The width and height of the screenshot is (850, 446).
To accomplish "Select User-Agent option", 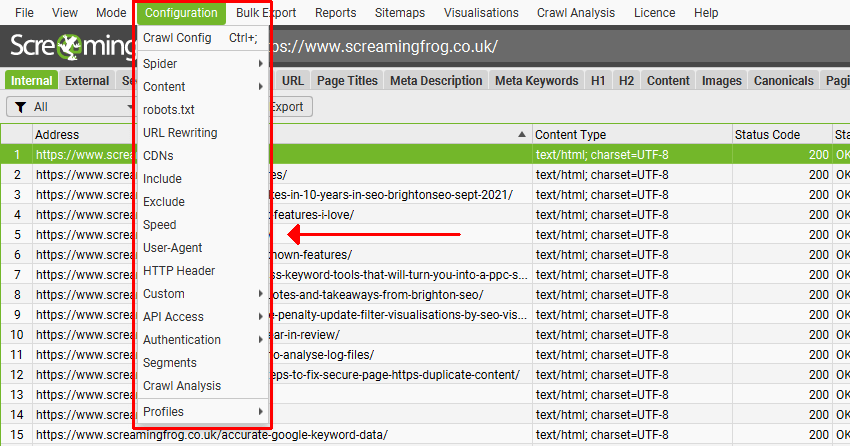I will pos(203,248).
